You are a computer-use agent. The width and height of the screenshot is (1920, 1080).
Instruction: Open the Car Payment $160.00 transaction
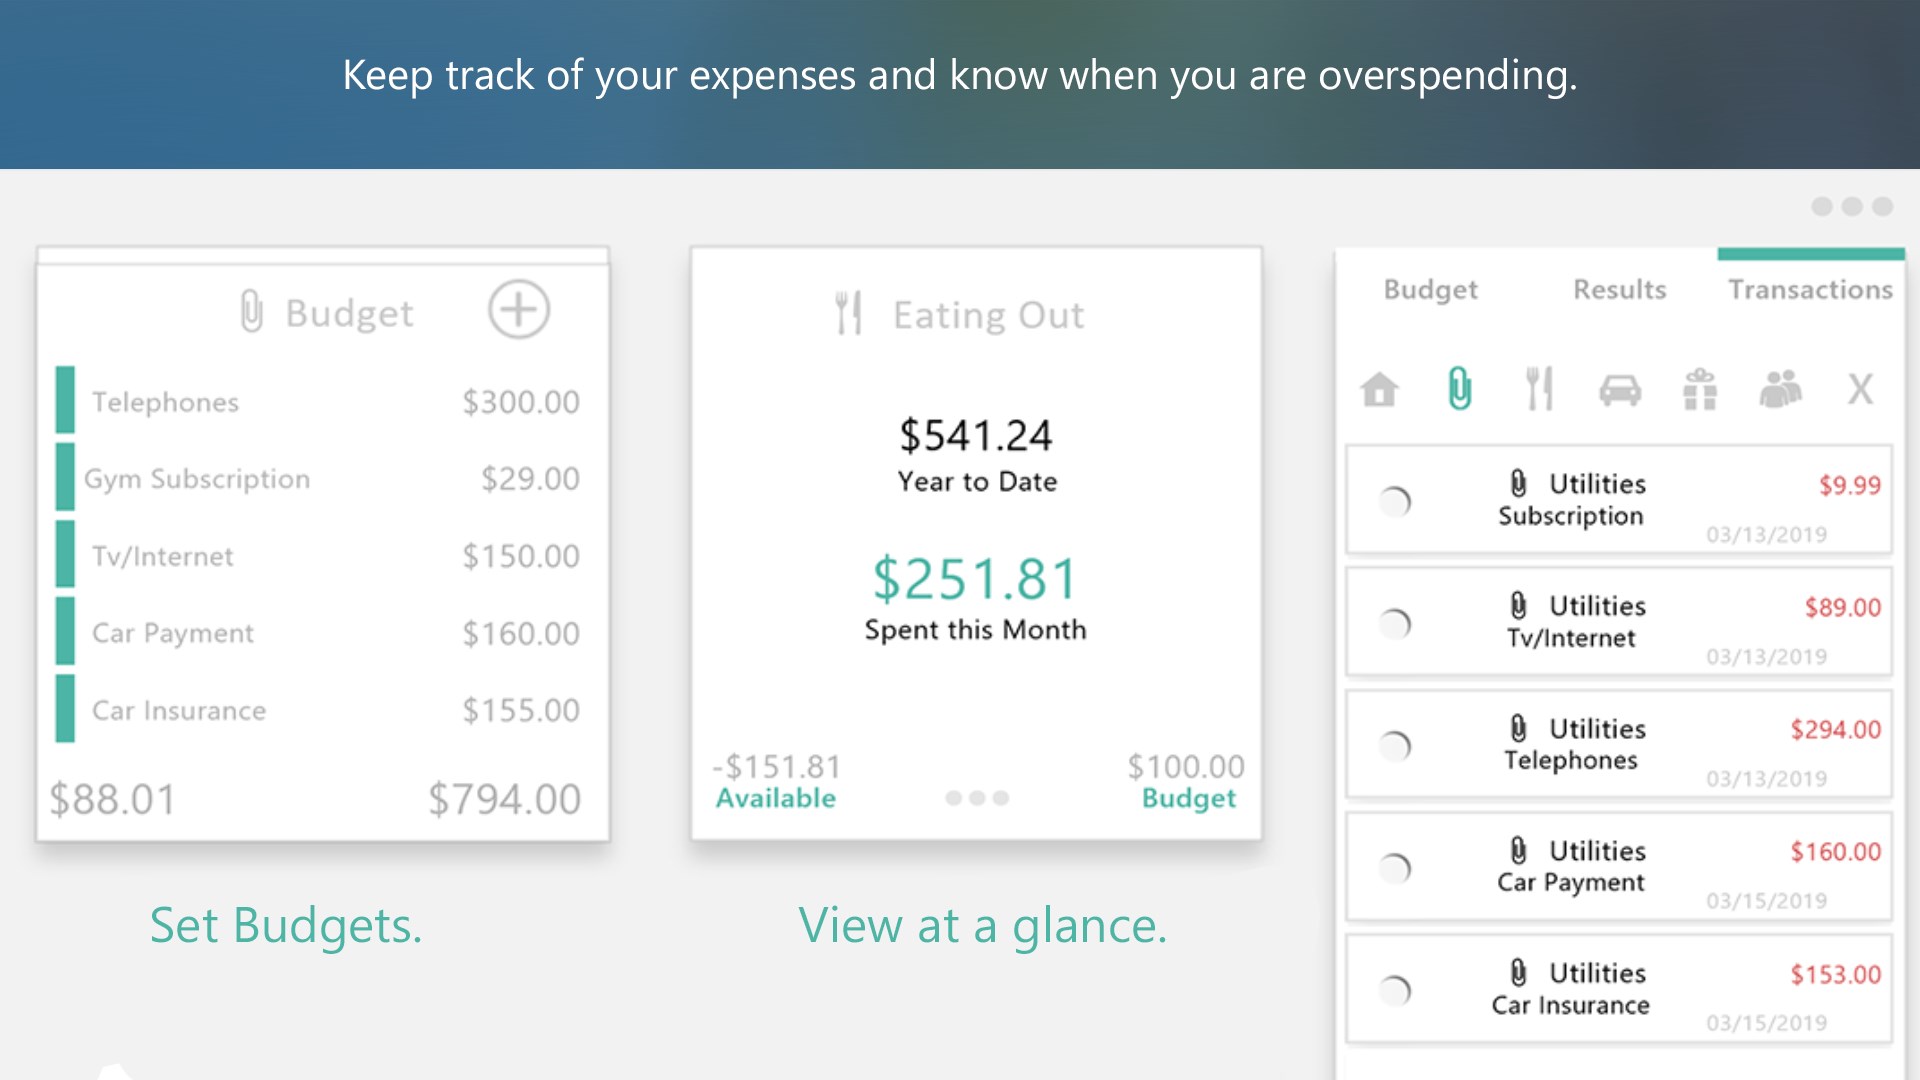[1618, 867]
